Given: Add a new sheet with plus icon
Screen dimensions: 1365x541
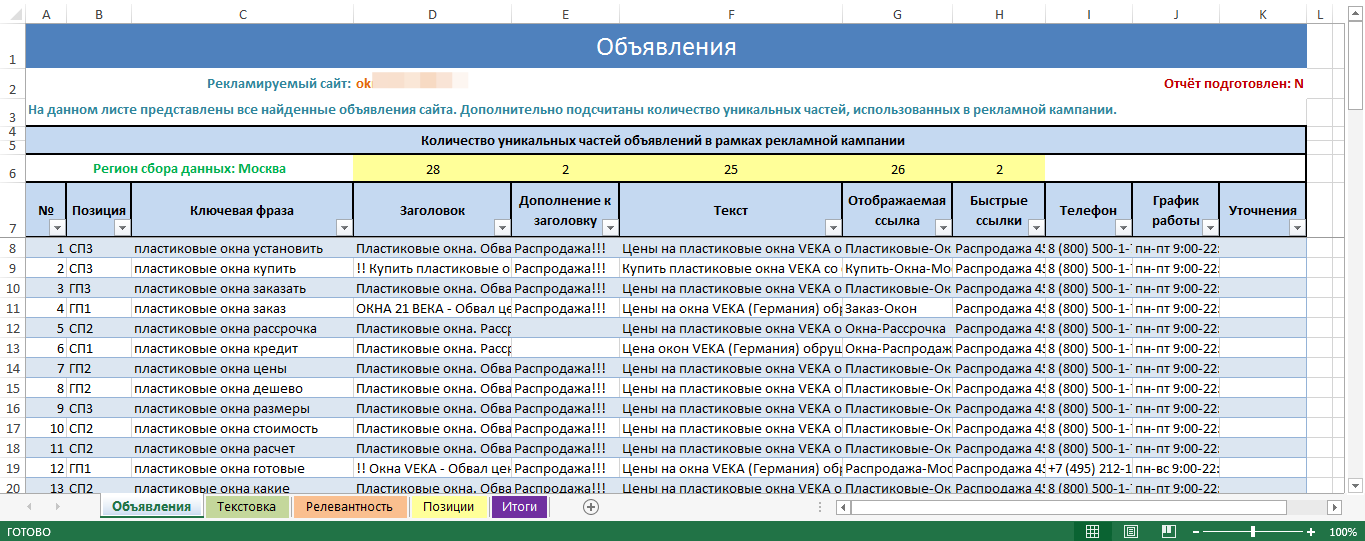Looking at the screenshot, I should pos(591,507).
